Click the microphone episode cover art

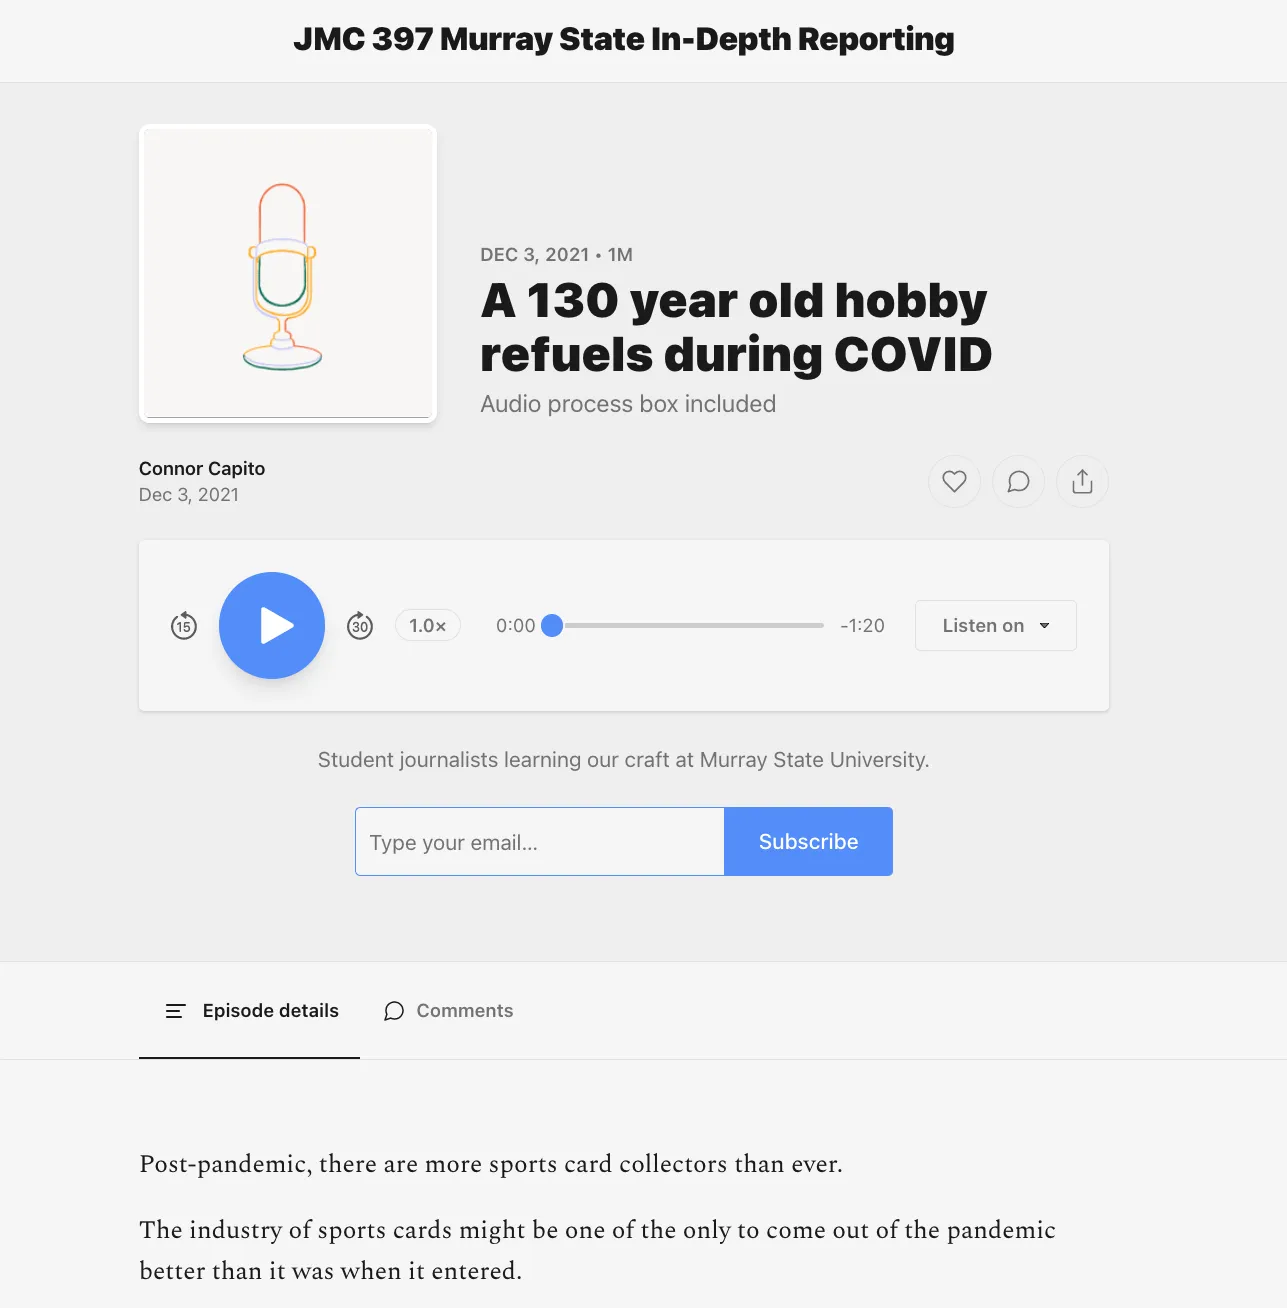(x=288, y=274)
